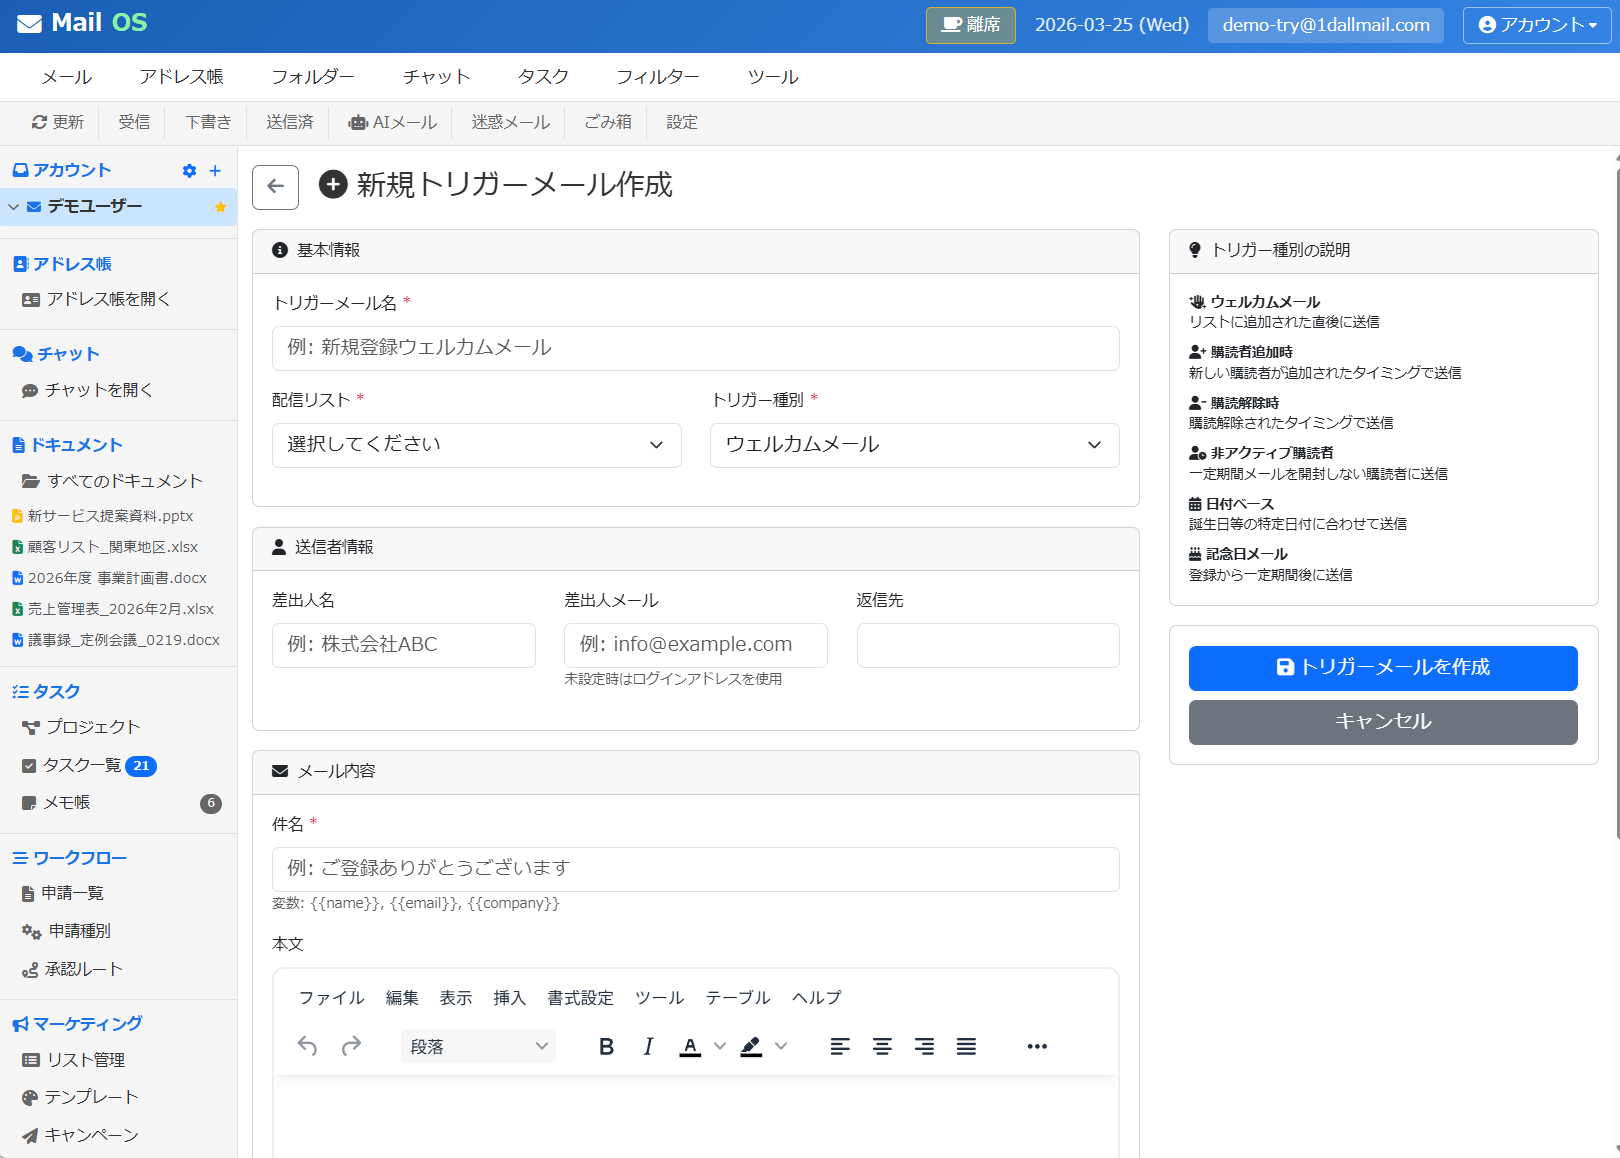This screenshot has width=1620, height=1158.
Task: Click the account settings gear icon
Action: (x=189, y=170)
